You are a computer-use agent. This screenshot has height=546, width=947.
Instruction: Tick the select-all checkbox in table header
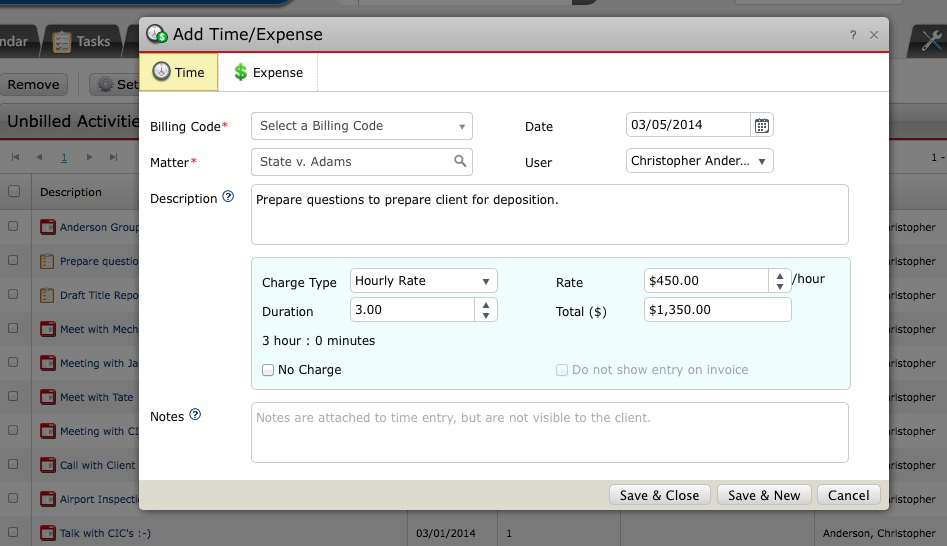tap(14, 191)
